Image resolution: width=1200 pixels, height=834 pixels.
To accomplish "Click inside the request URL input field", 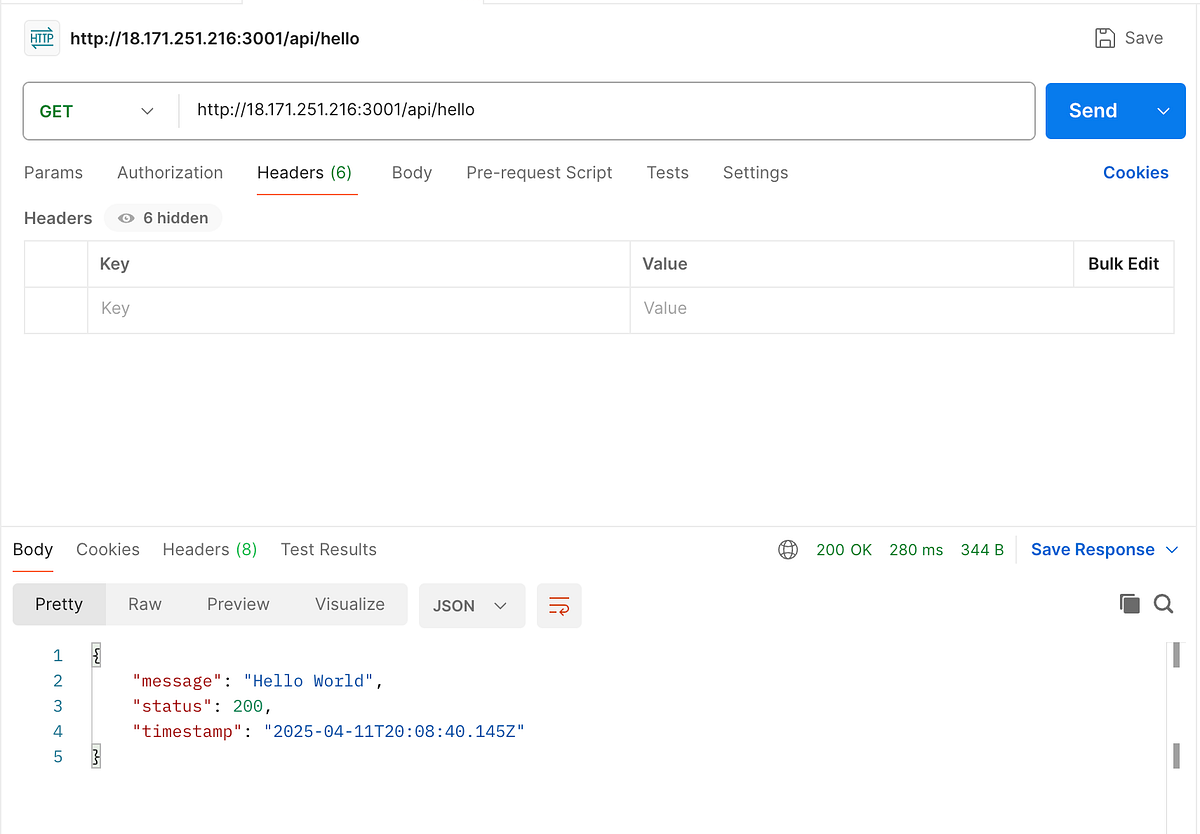I will pos(600,110).
